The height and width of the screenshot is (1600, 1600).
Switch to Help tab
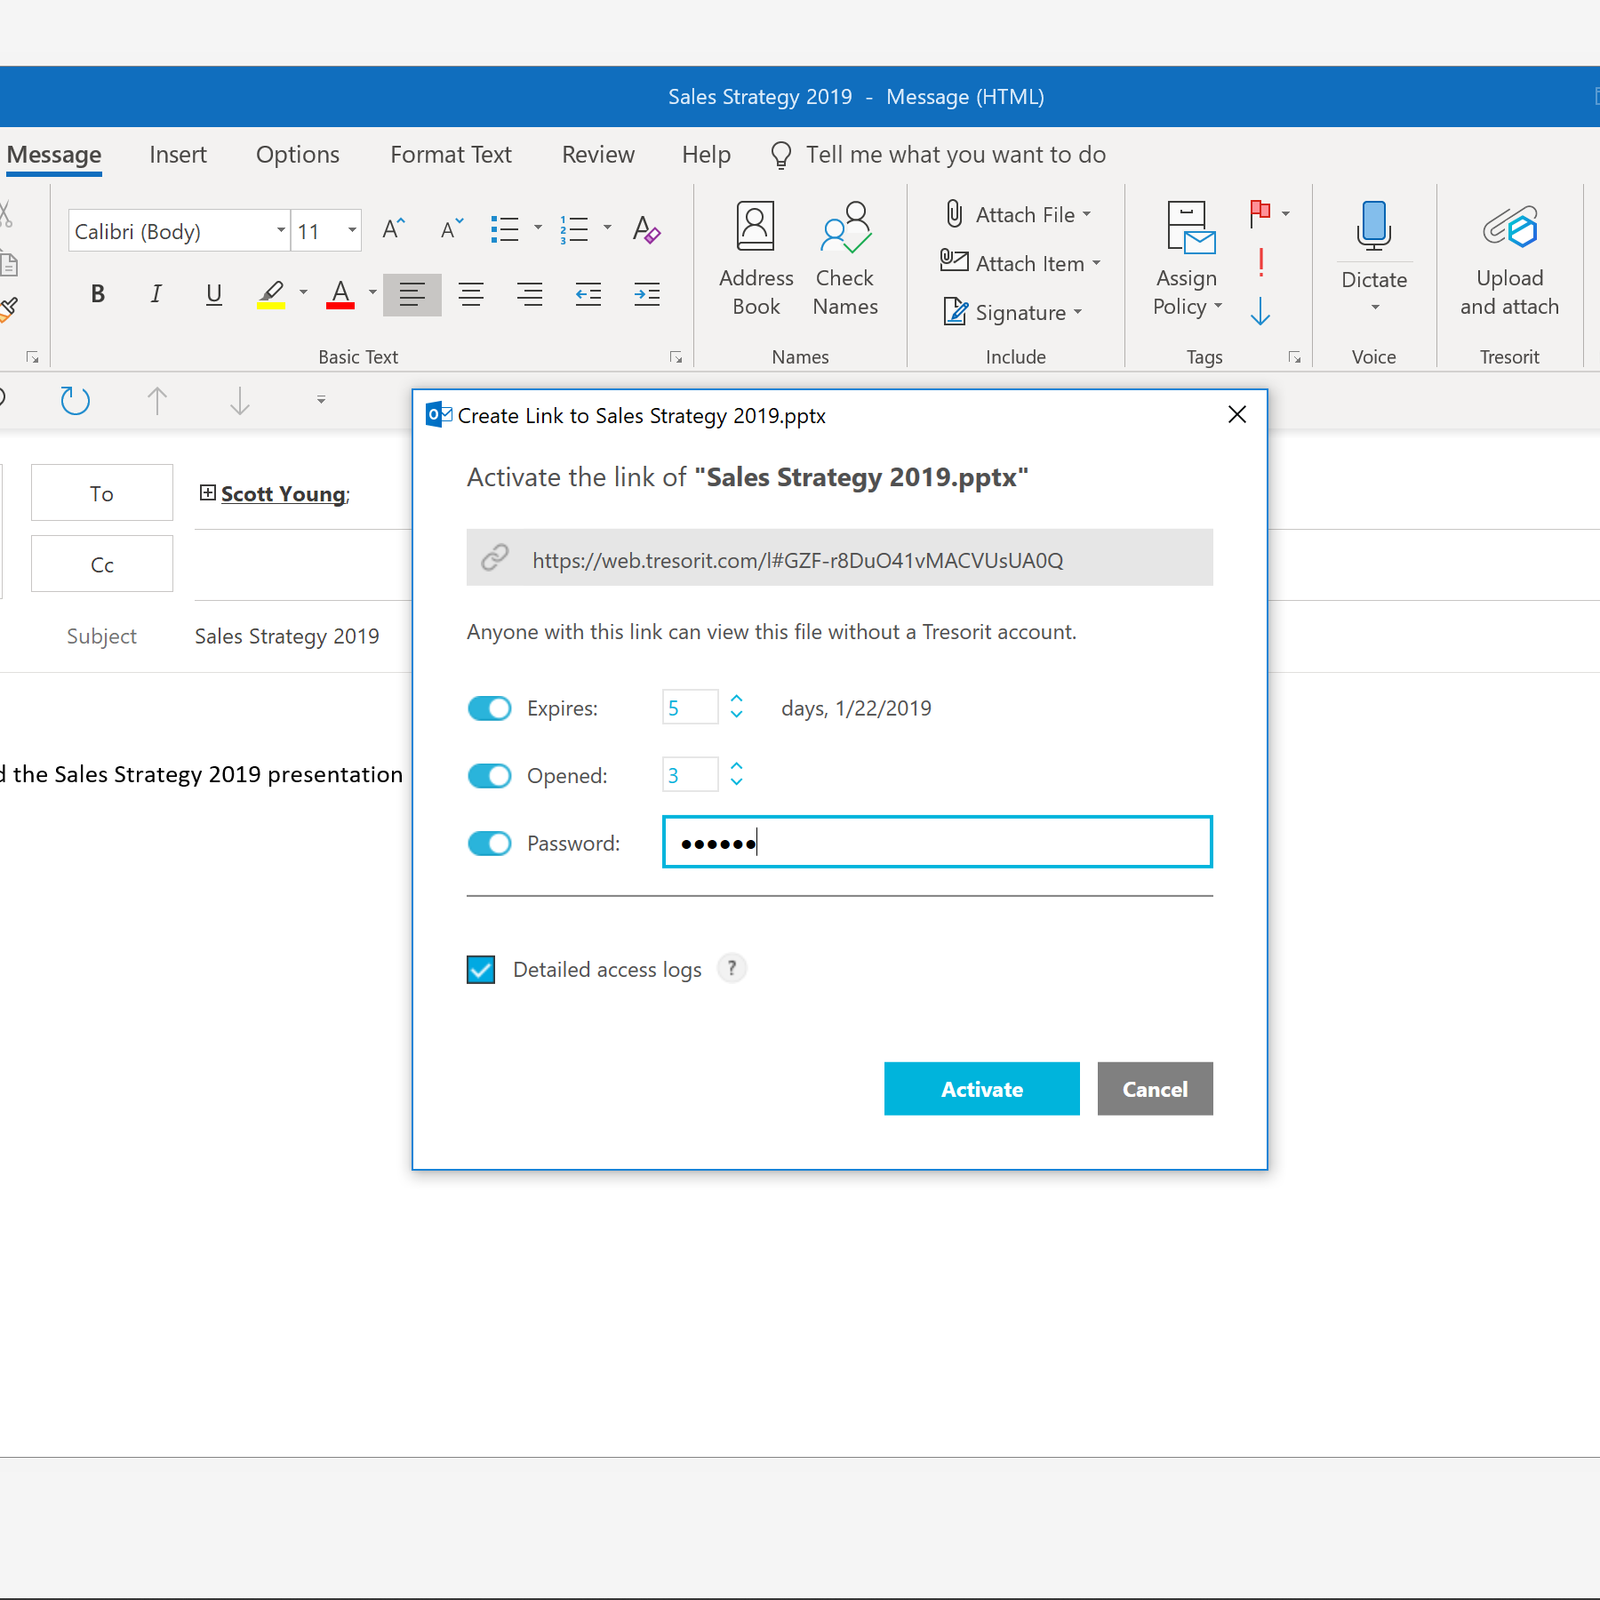tap(706, 154)
